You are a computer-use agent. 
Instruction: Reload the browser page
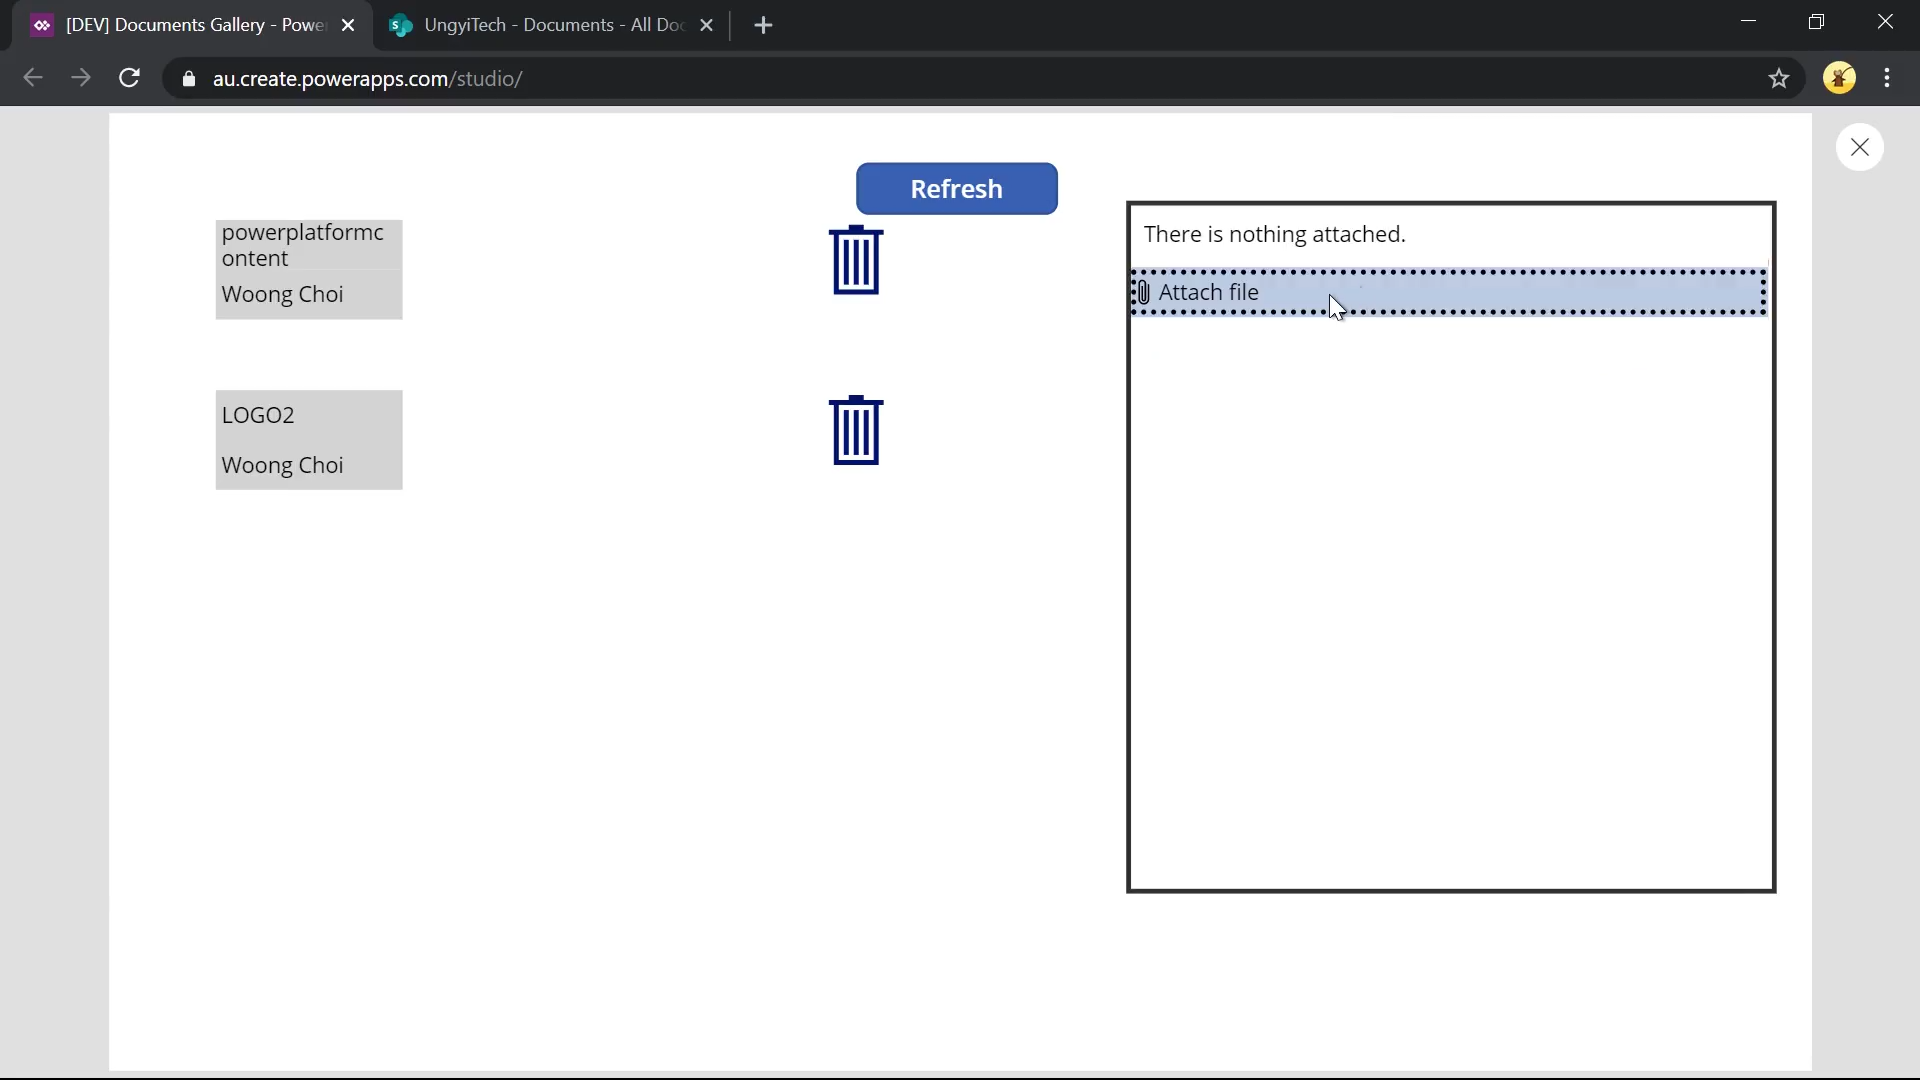(x=129, y=78)
